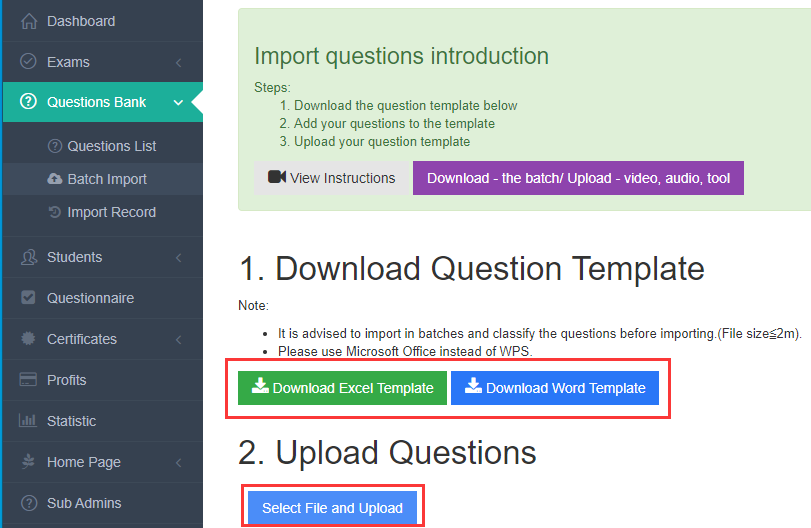Click the 'Import questions introduction' heading
This screenshot has width=811, height=528.
click(401, 56)
